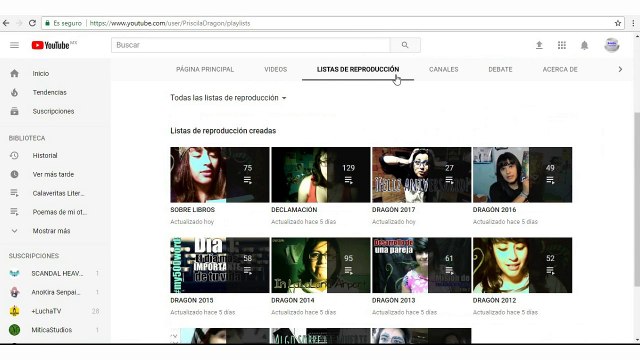Viewport: 640px width, 360px height.
Task: Focus the Buscar search field
Action: pyautogui.click(x=251, y=45)
